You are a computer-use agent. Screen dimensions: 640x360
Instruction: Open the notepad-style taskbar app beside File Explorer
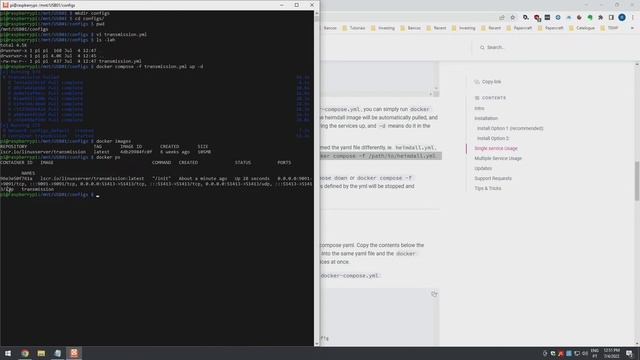(x=58, y=353)
